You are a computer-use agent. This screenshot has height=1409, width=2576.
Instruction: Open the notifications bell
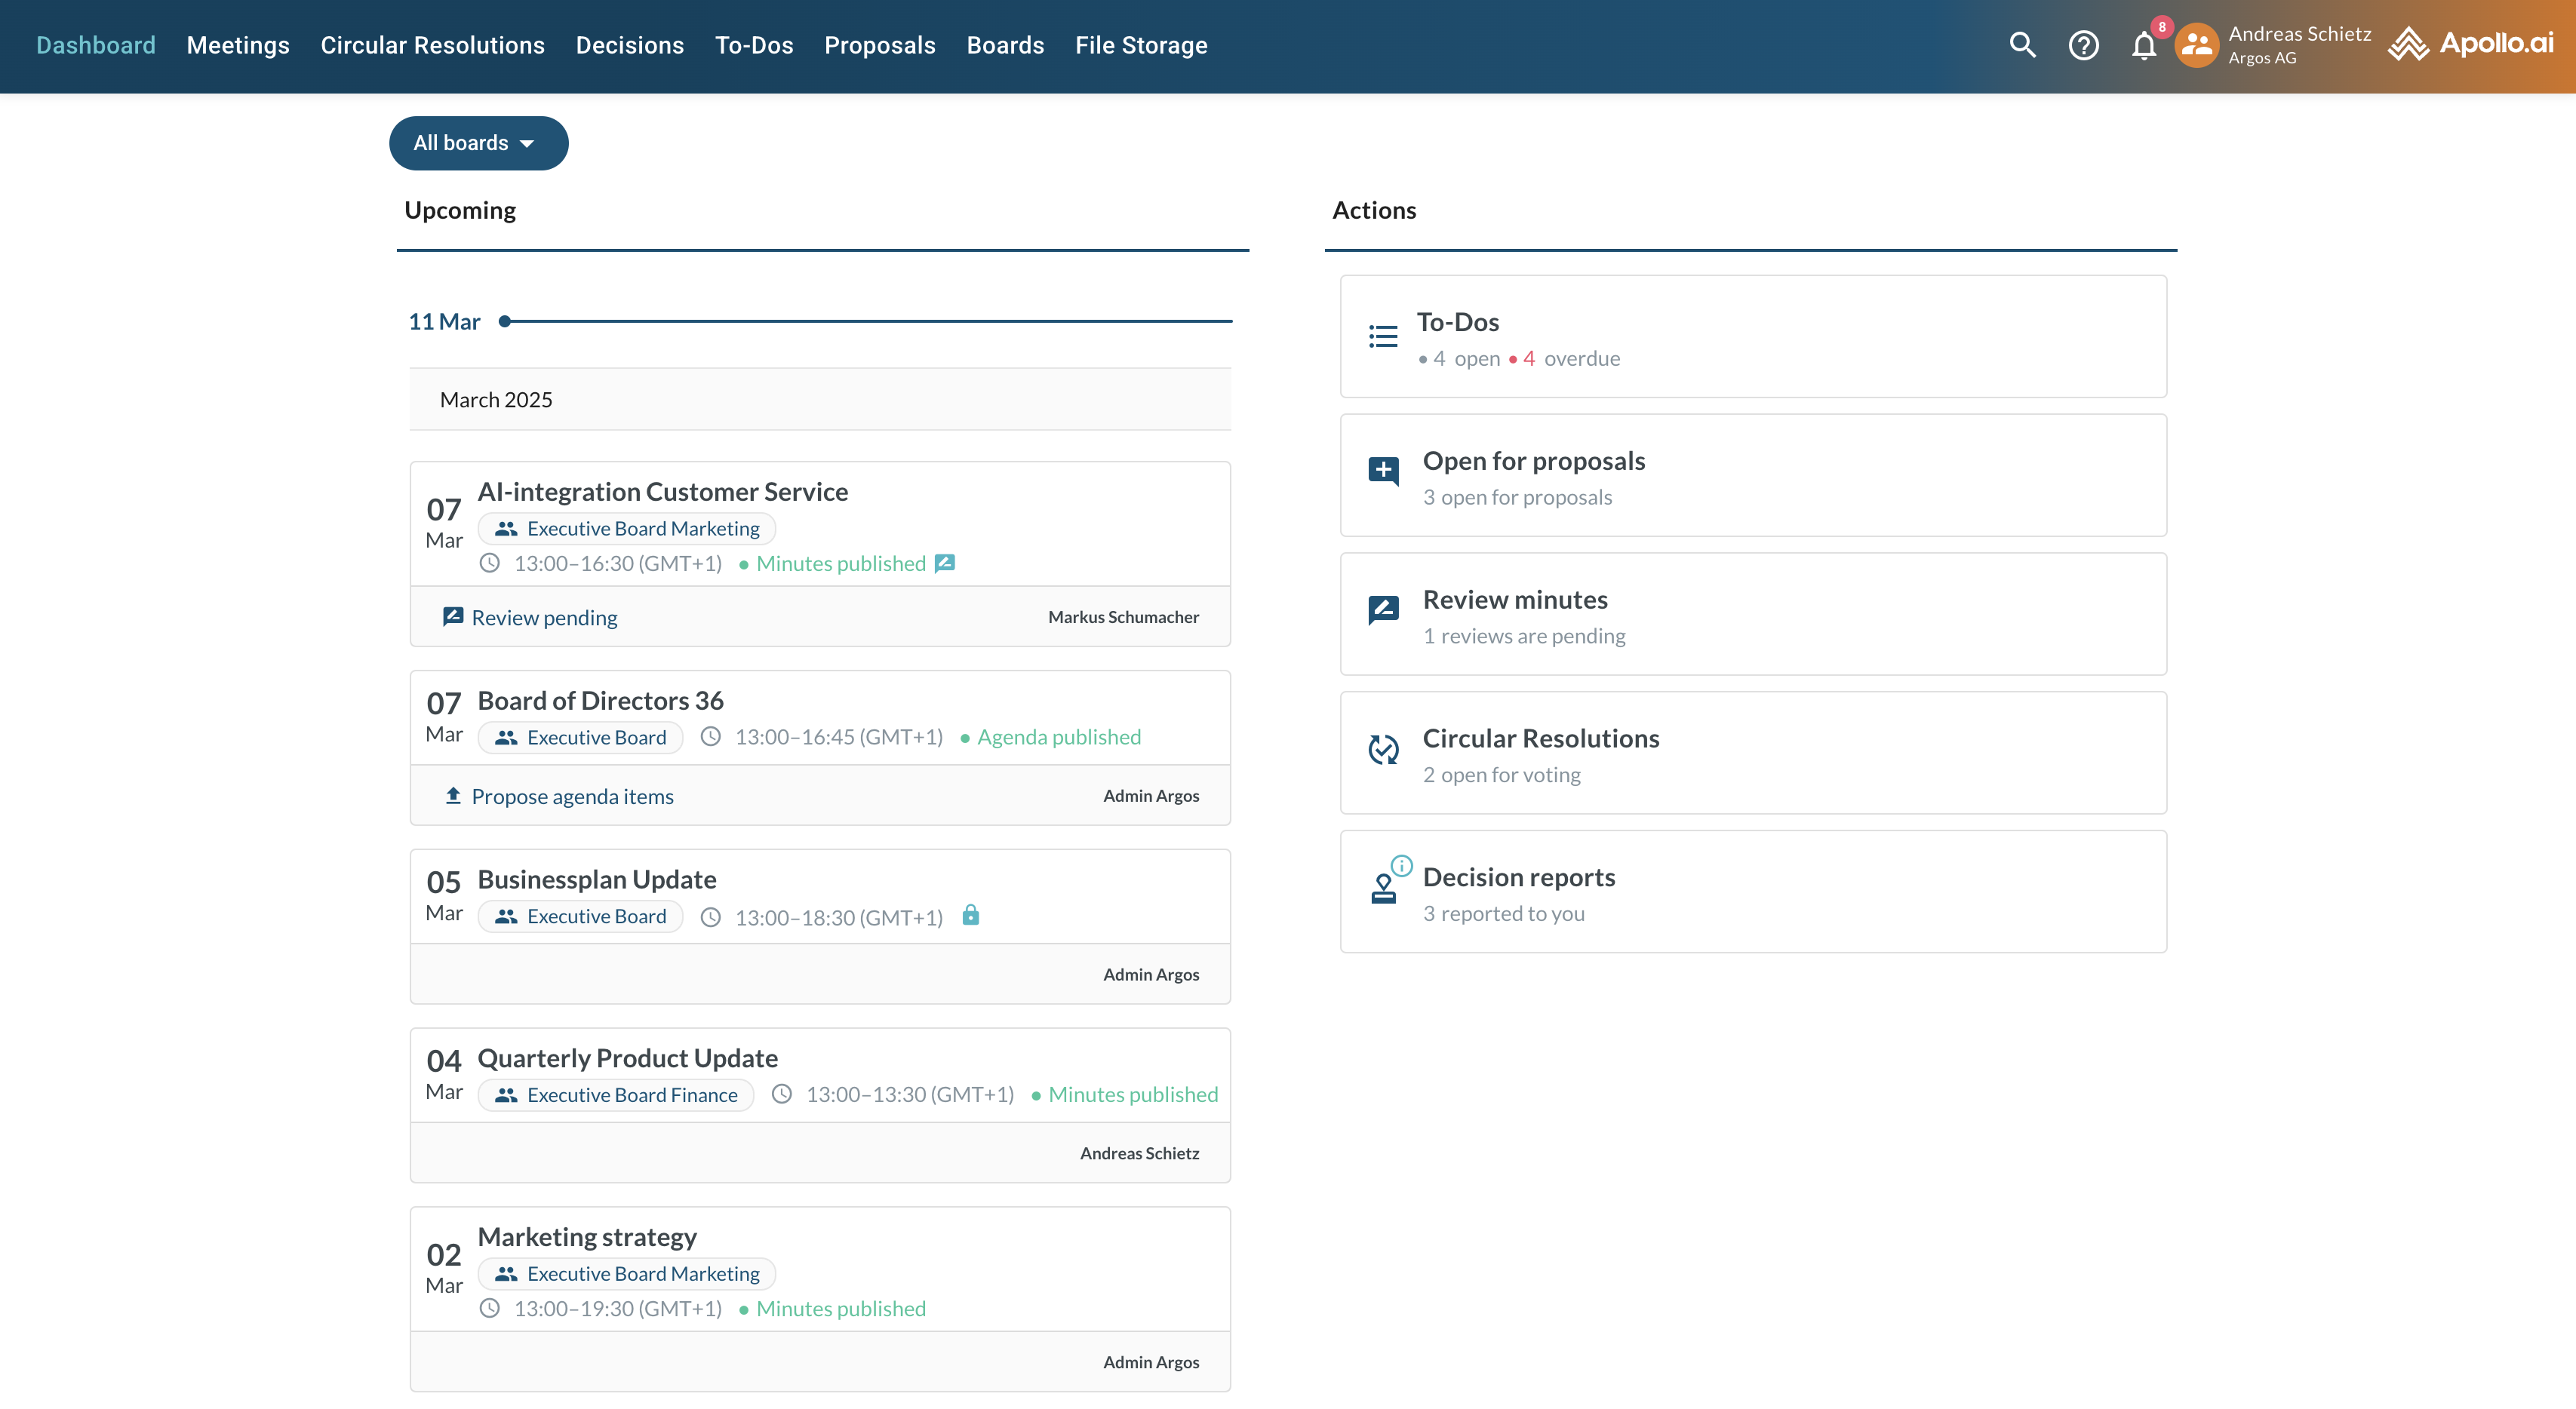(2143, 46)
